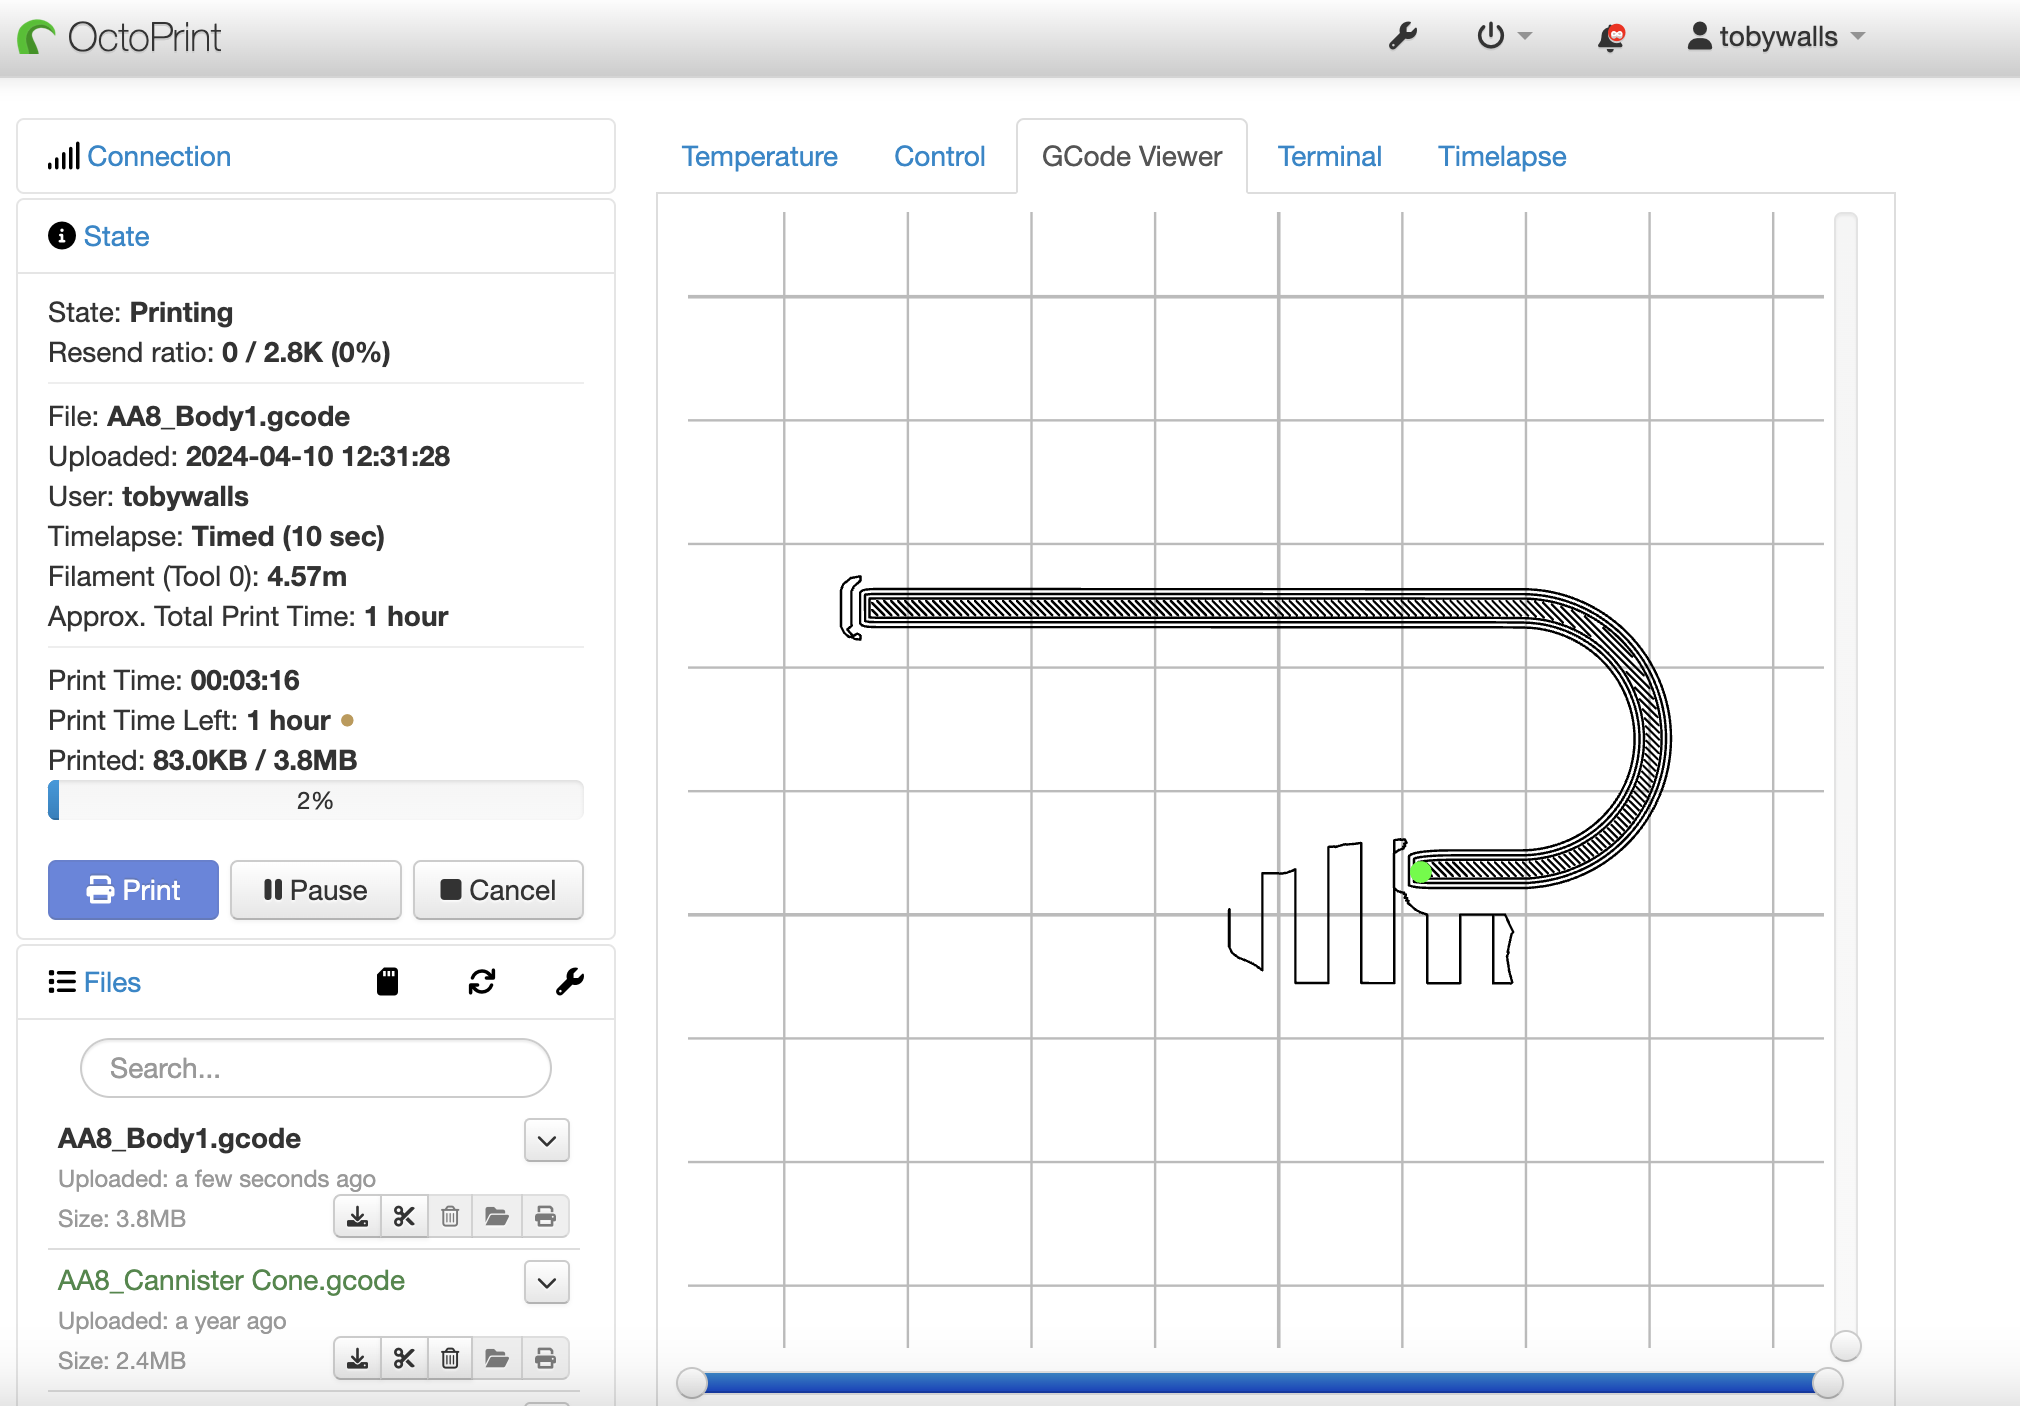Cancel the current print
The image size is (2020, 1406).
point(498,890)
